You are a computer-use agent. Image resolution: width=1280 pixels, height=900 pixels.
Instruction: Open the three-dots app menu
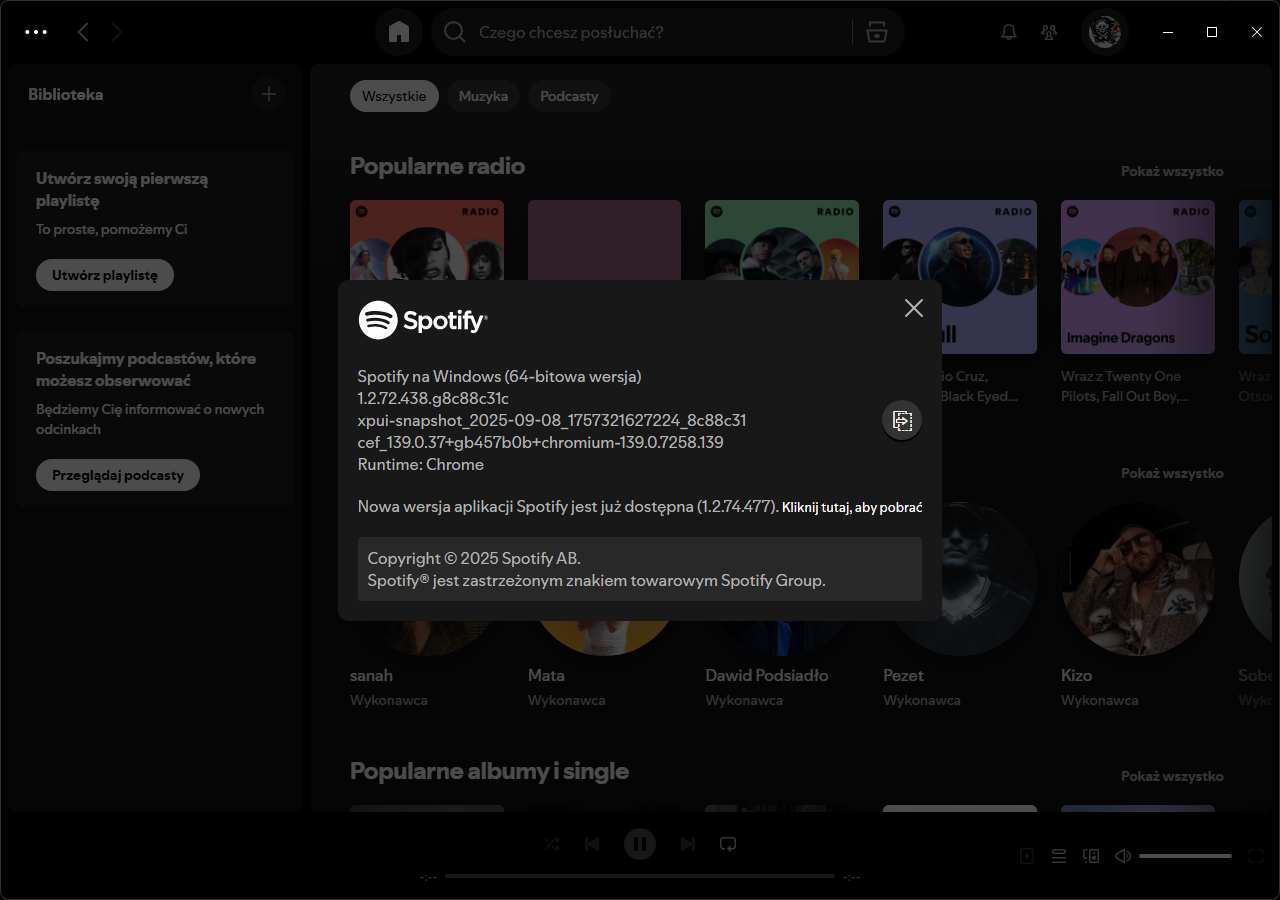[x=36, y=32]
